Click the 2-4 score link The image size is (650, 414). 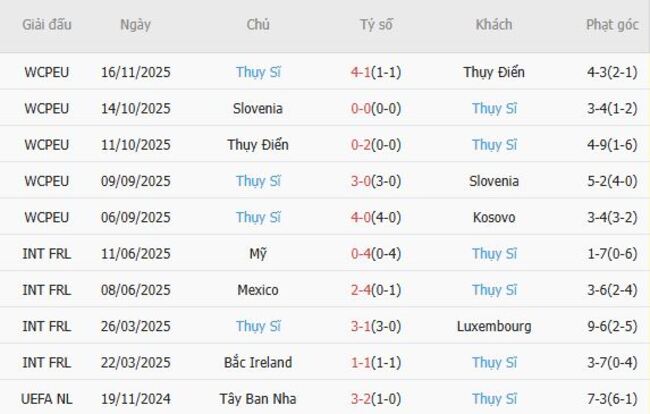(361, 290)
